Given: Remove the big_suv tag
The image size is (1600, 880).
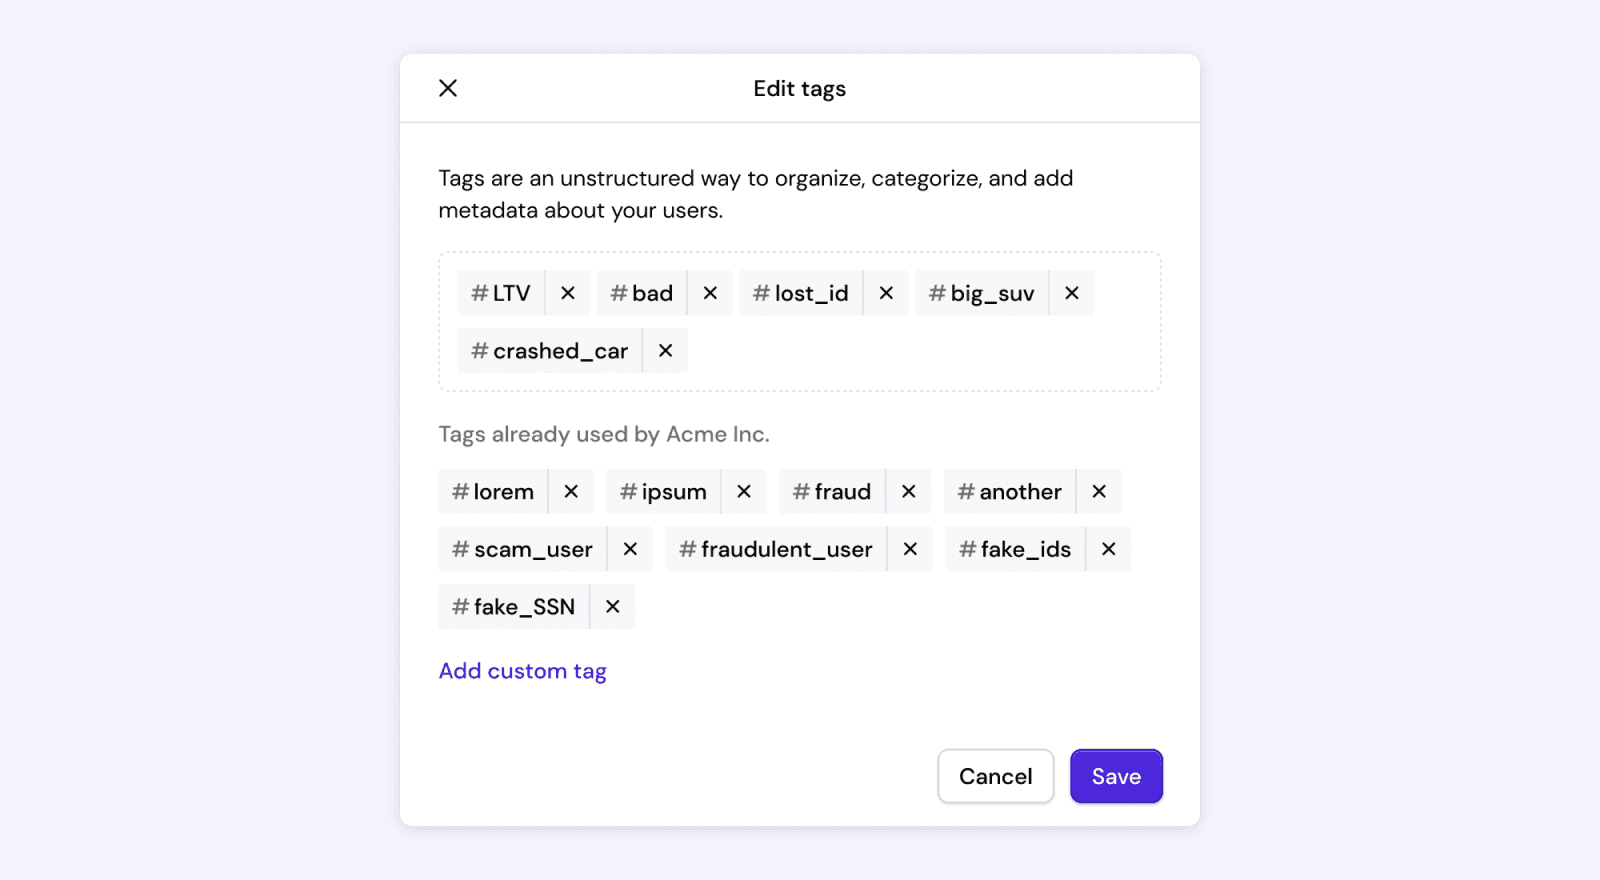Looking at the screenshot, I should (x=1070, y=292).
